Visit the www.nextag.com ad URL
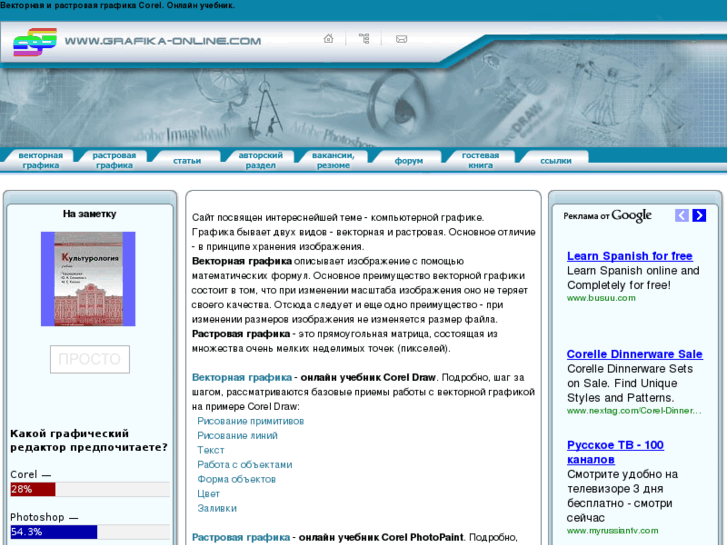 [634, 411]
